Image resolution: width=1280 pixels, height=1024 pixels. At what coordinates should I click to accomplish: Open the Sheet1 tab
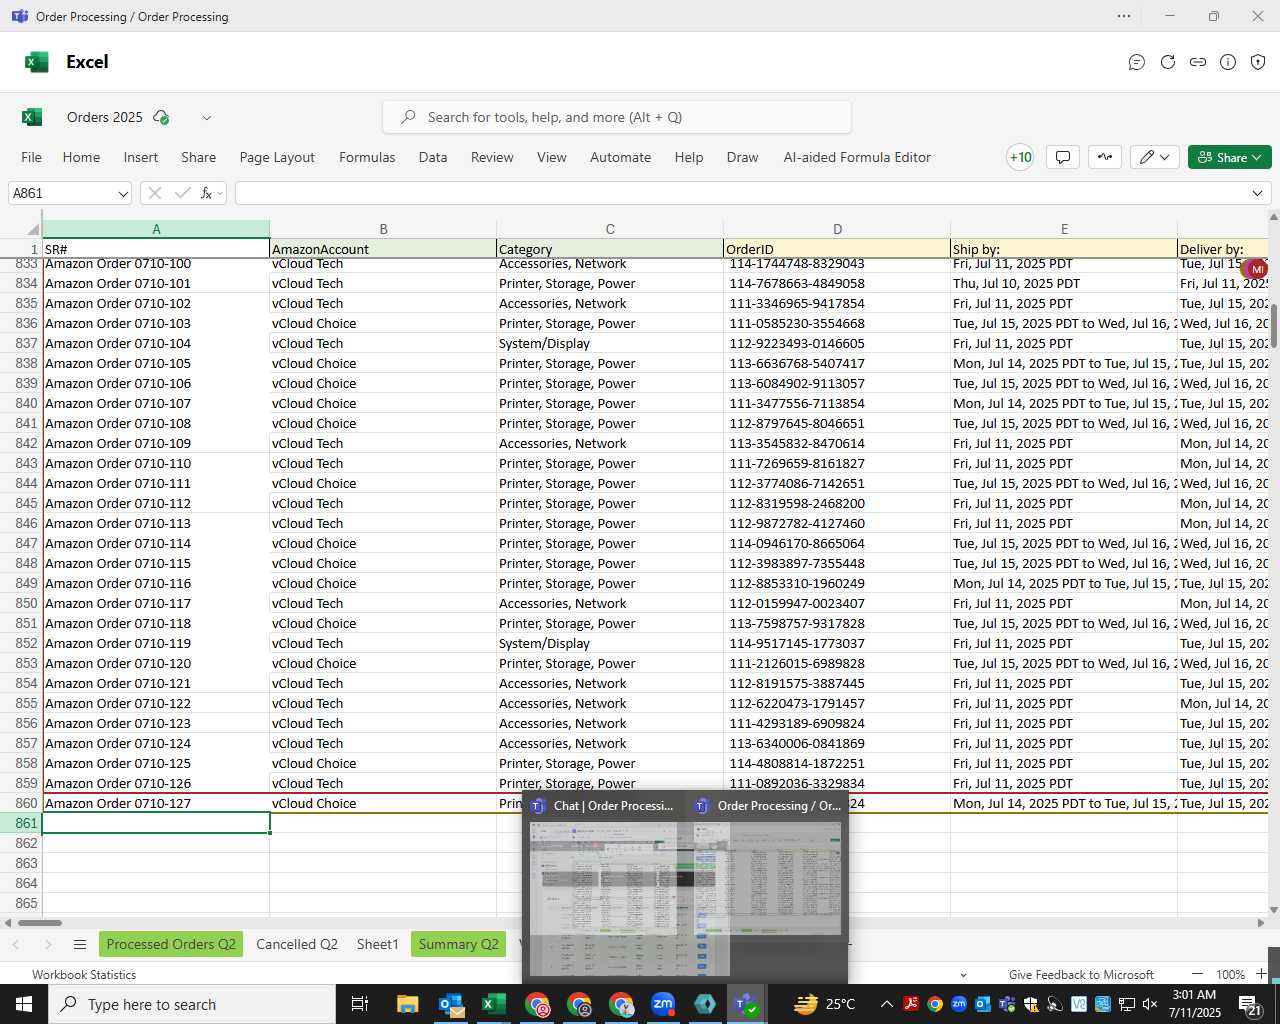378,944
